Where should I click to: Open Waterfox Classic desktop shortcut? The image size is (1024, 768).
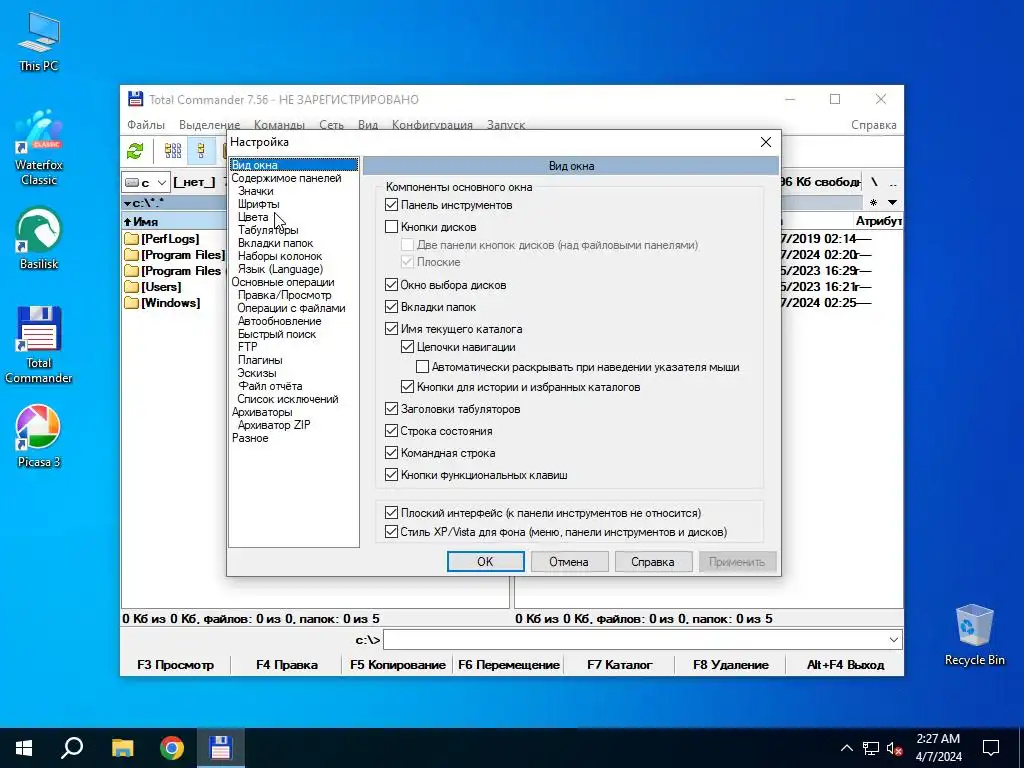coord(39,148)
